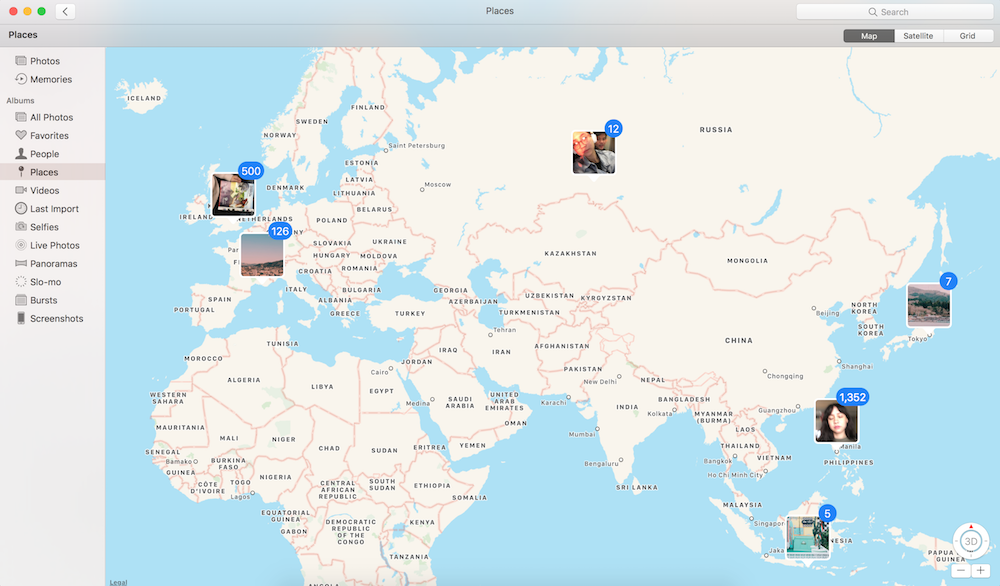Viewport: 1000px width, 586px height.
Task: Toggle the 3D compass control
Action: (x=971, y=541)
